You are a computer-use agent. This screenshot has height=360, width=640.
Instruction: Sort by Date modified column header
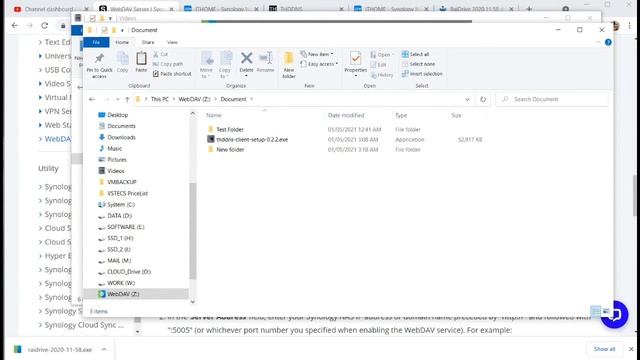(346, 116)
